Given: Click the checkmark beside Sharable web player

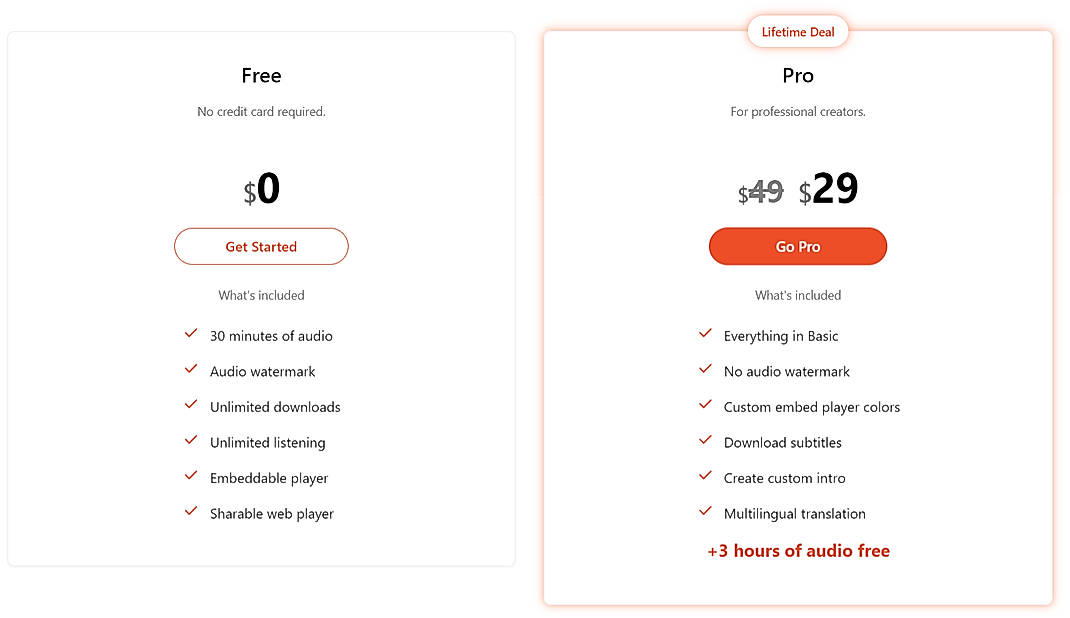Looking at the screenshot, I should click(x=191, y=512).
